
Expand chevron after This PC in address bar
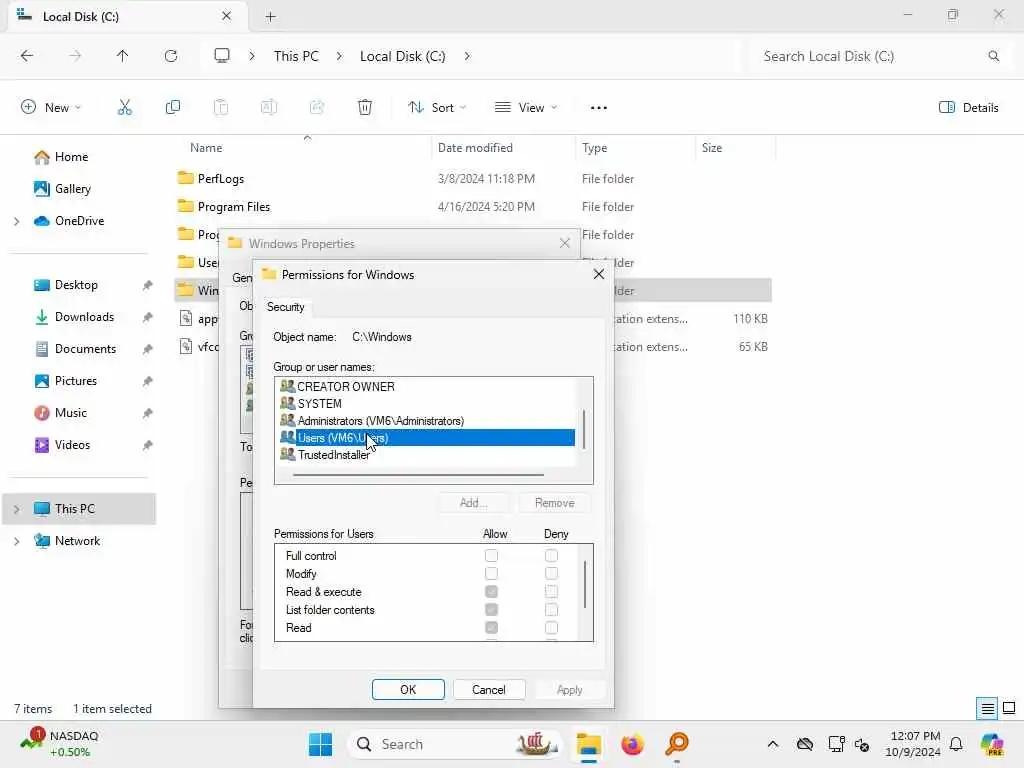click(339, 56)
